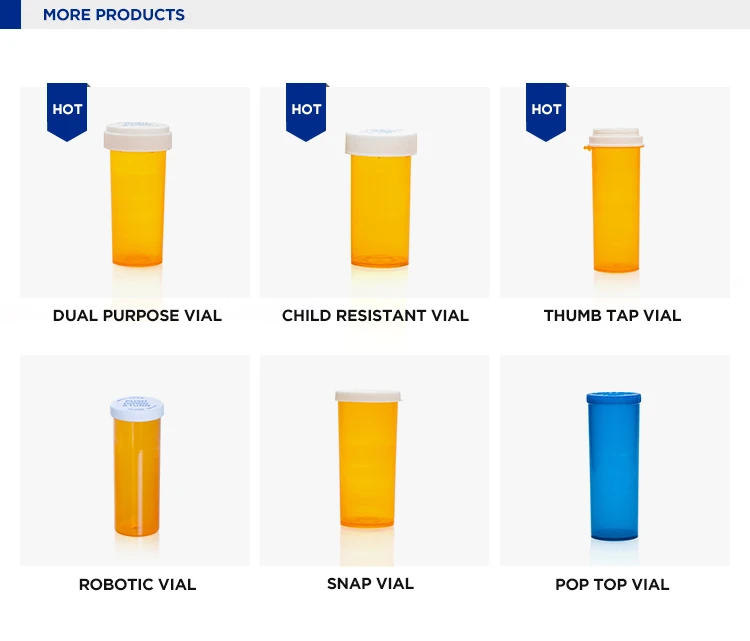Click the THUMB TAP VIAL title link
Screen dimensions: 750x641
612,316
